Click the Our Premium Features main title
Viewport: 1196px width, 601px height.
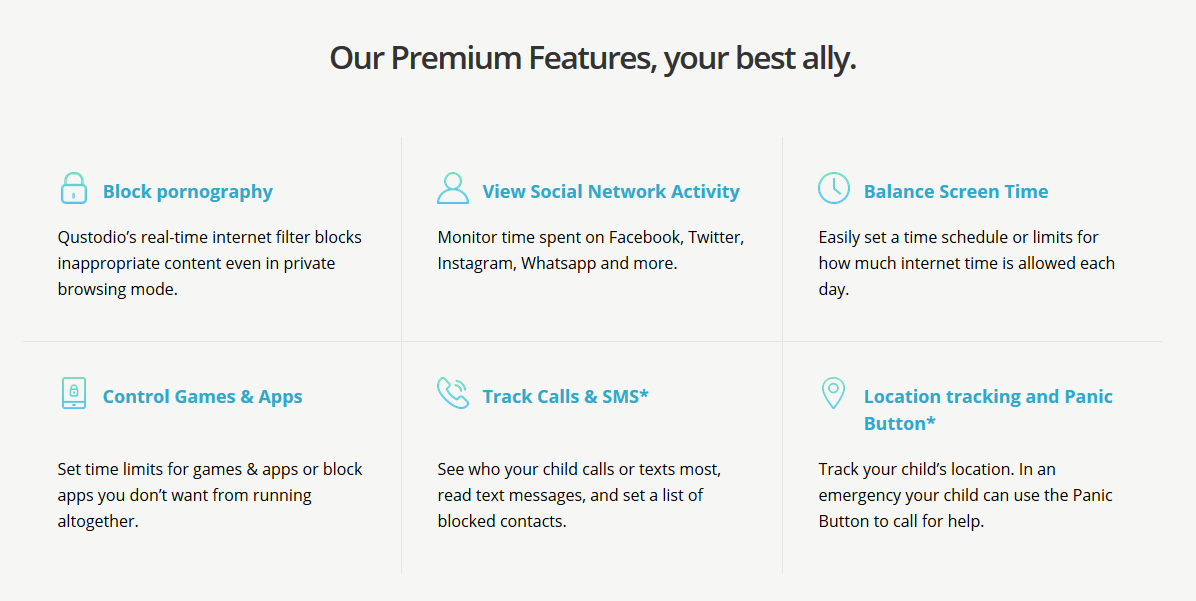tap(593, 58)
